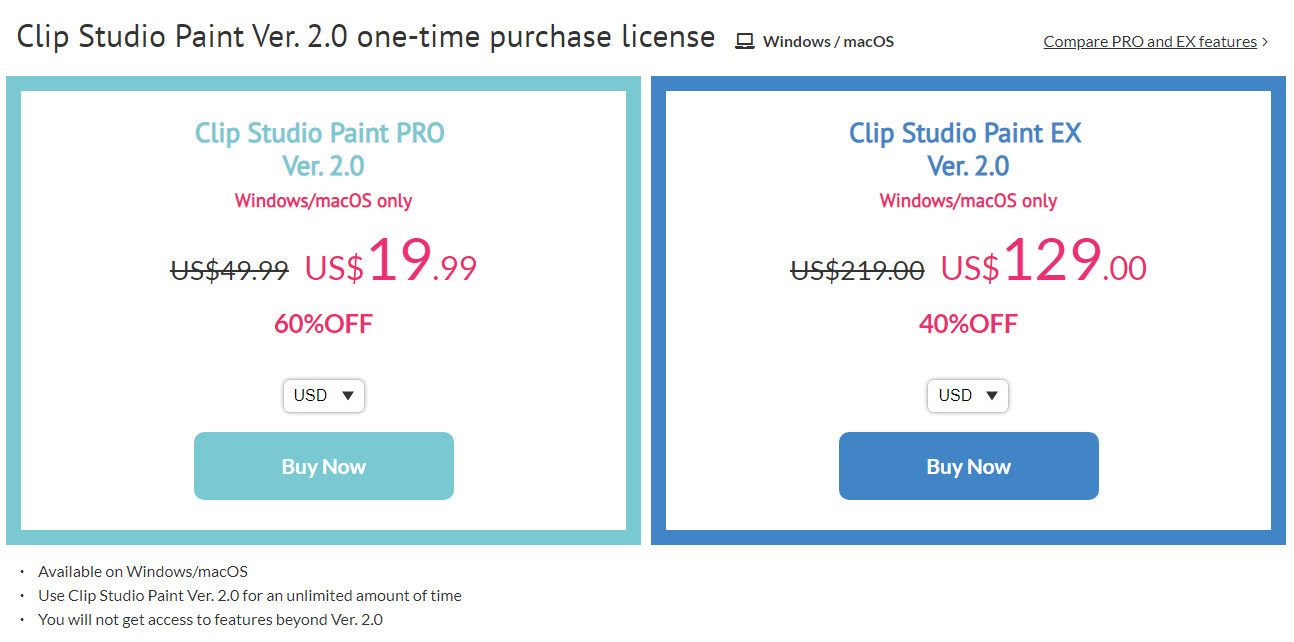Click Buy Now for Clip Studio Paint EX
Viewport: 1294px width, 642px height.
click(967, 465)
